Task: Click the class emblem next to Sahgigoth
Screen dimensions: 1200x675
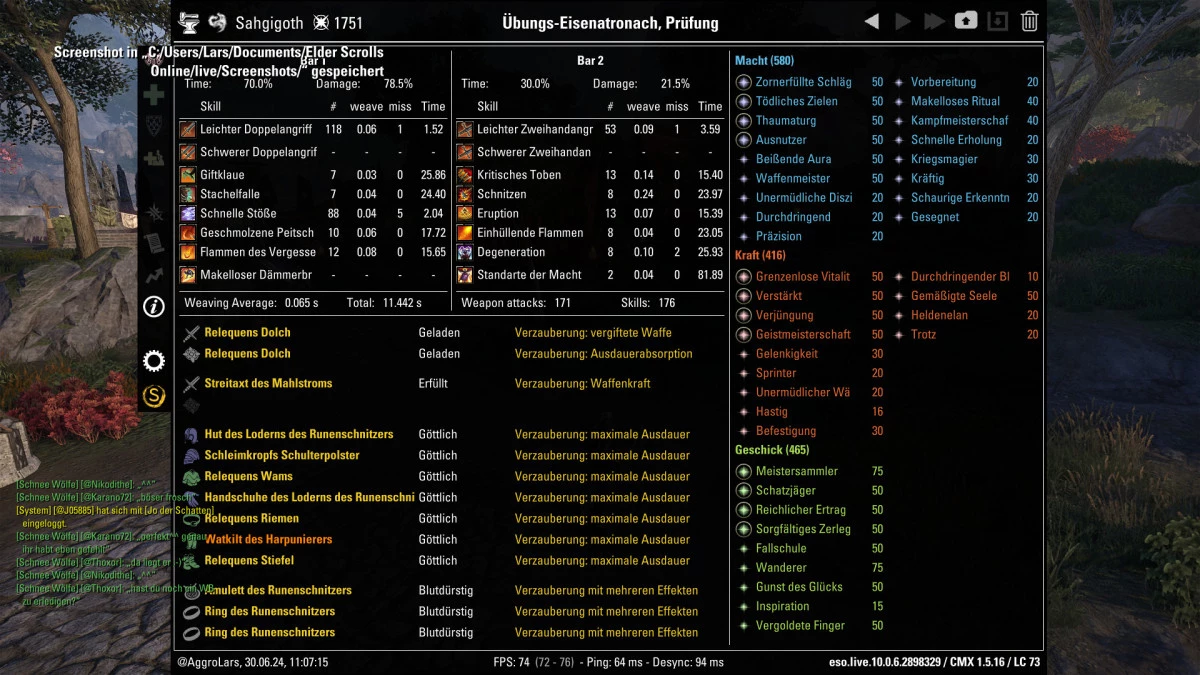Action: coord(218,22)
